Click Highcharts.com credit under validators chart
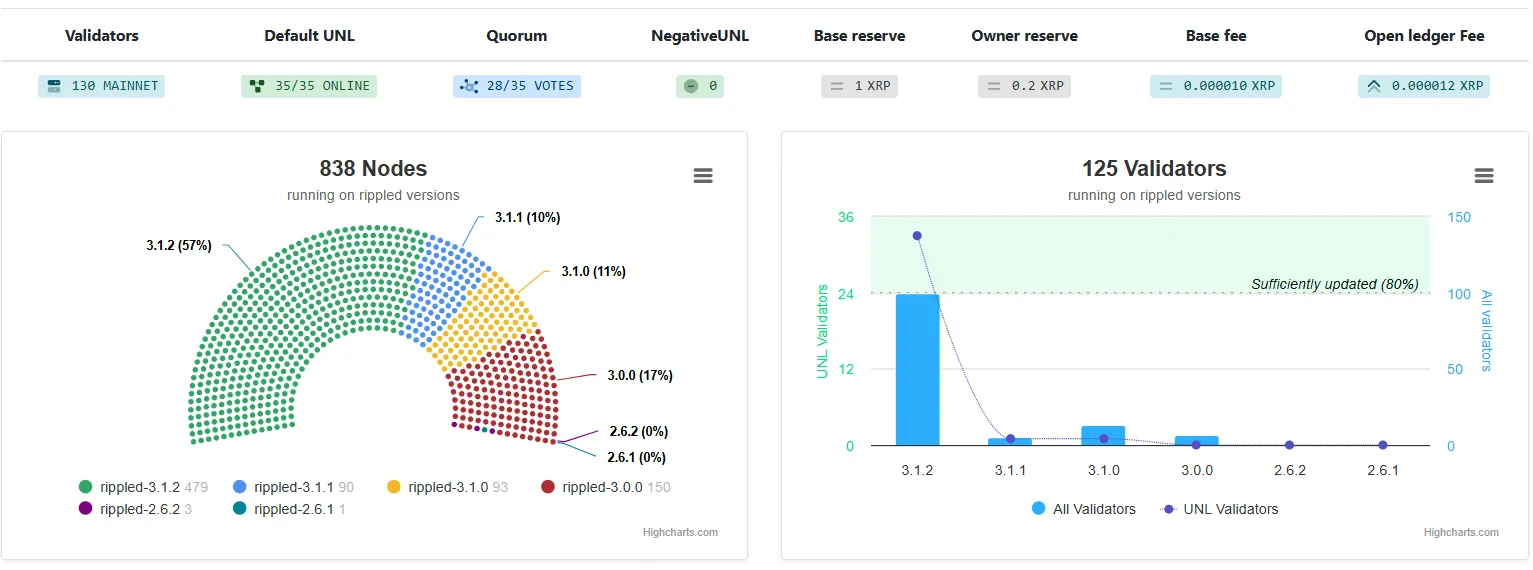 1461,532
